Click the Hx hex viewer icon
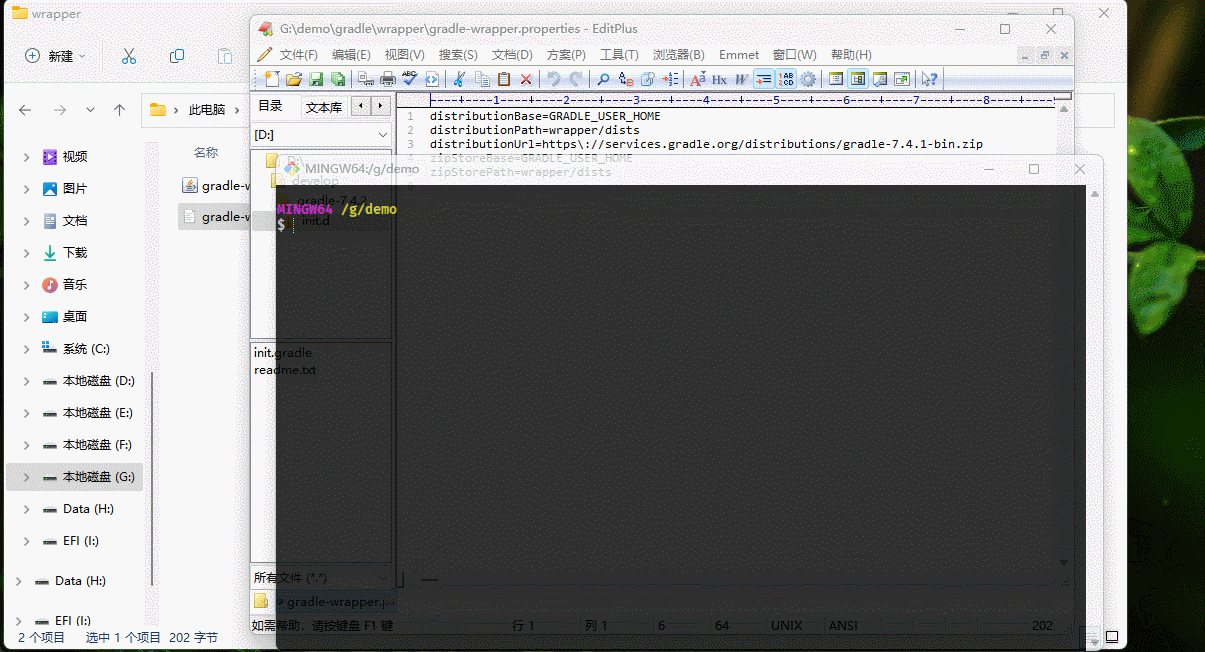1205x652 pixels. tap(719, 79)
